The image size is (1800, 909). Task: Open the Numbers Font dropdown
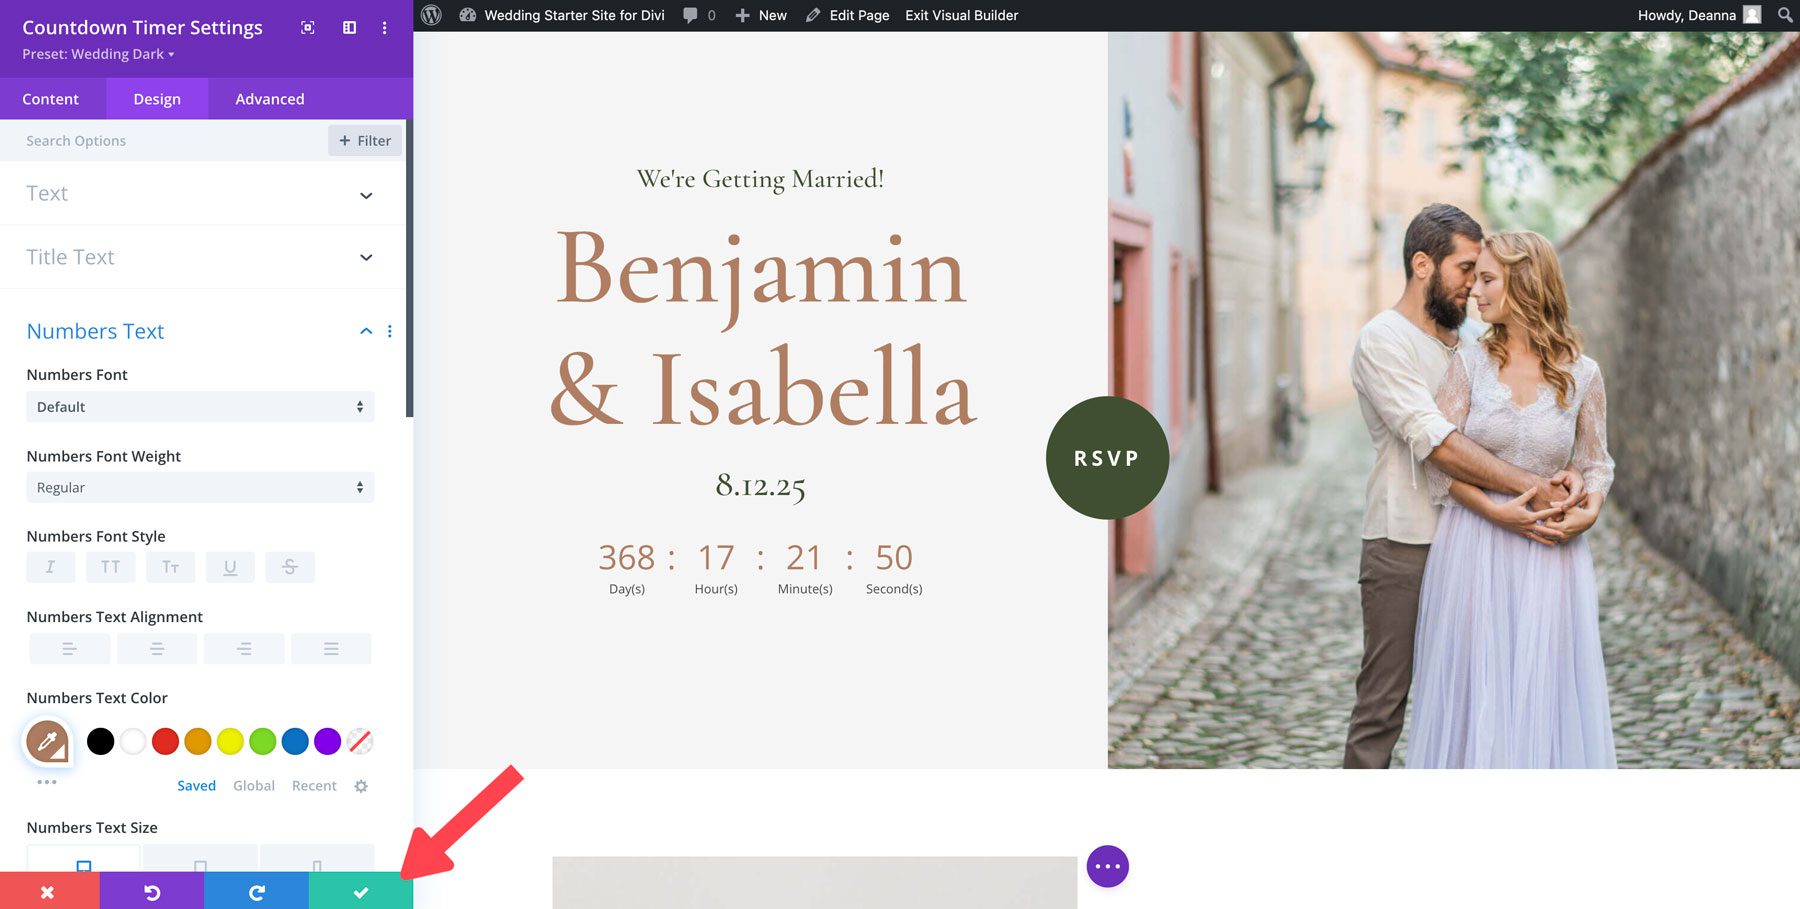pos(199,406)
